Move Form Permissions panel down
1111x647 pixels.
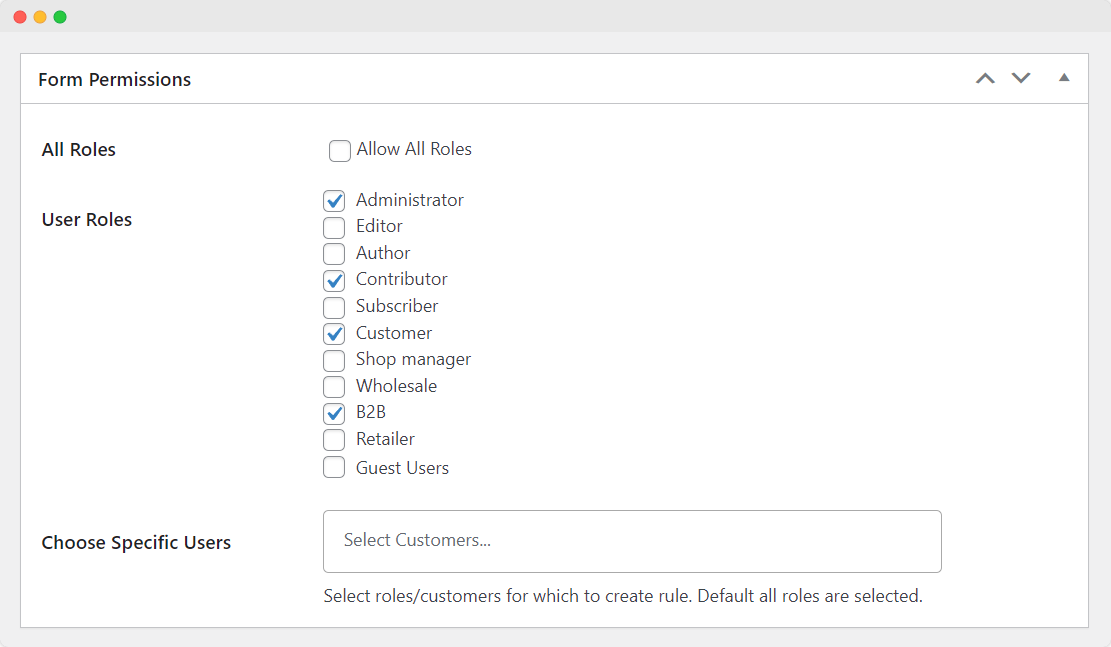pos(1021,78)
